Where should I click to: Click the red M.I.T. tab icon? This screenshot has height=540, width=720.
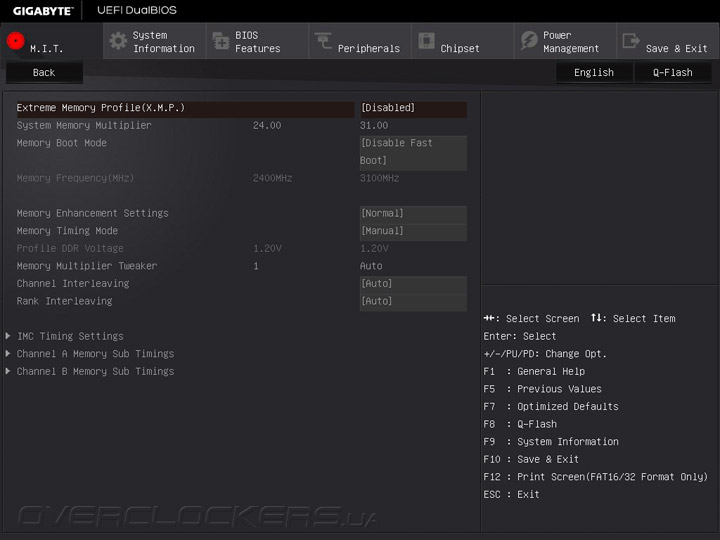(16, 40)
